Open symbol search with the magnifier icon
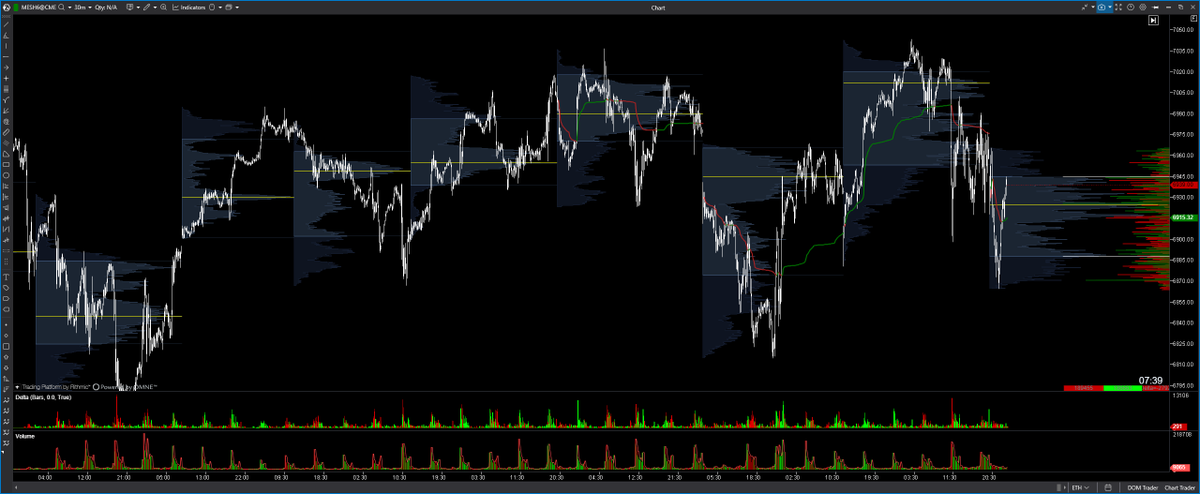Image resolution: width=1200 pixels, height=494 pixels. (x=61, y=7)
